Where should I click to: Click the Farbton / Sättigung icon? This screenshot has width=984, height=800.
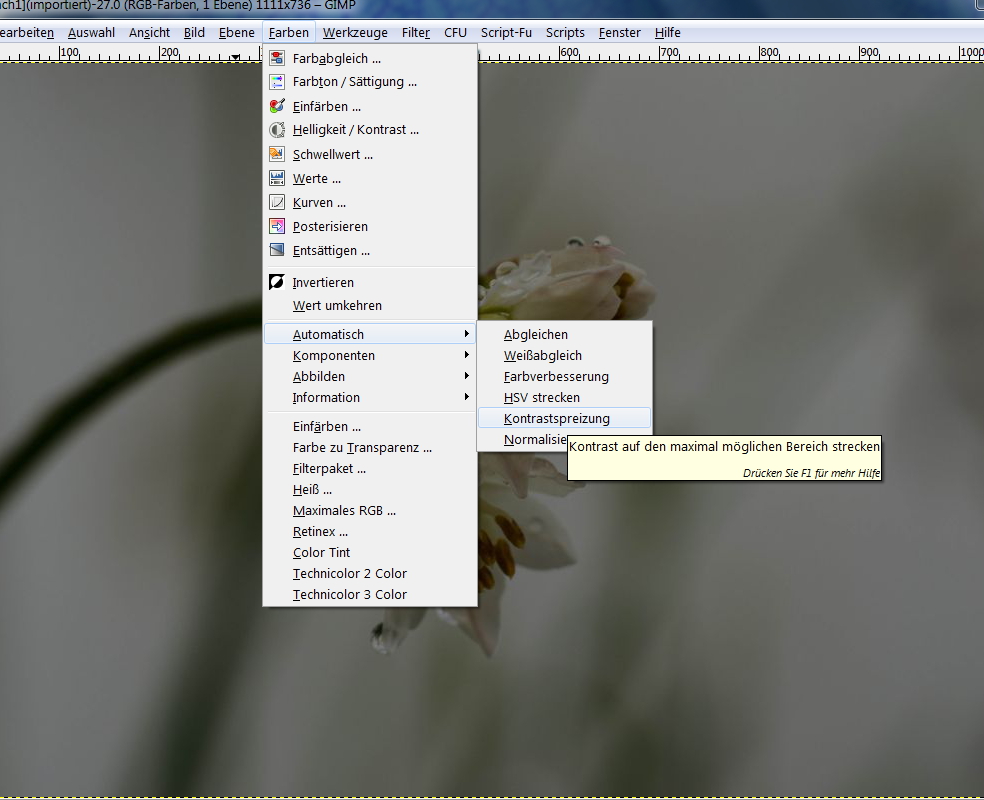coord(277,82)
